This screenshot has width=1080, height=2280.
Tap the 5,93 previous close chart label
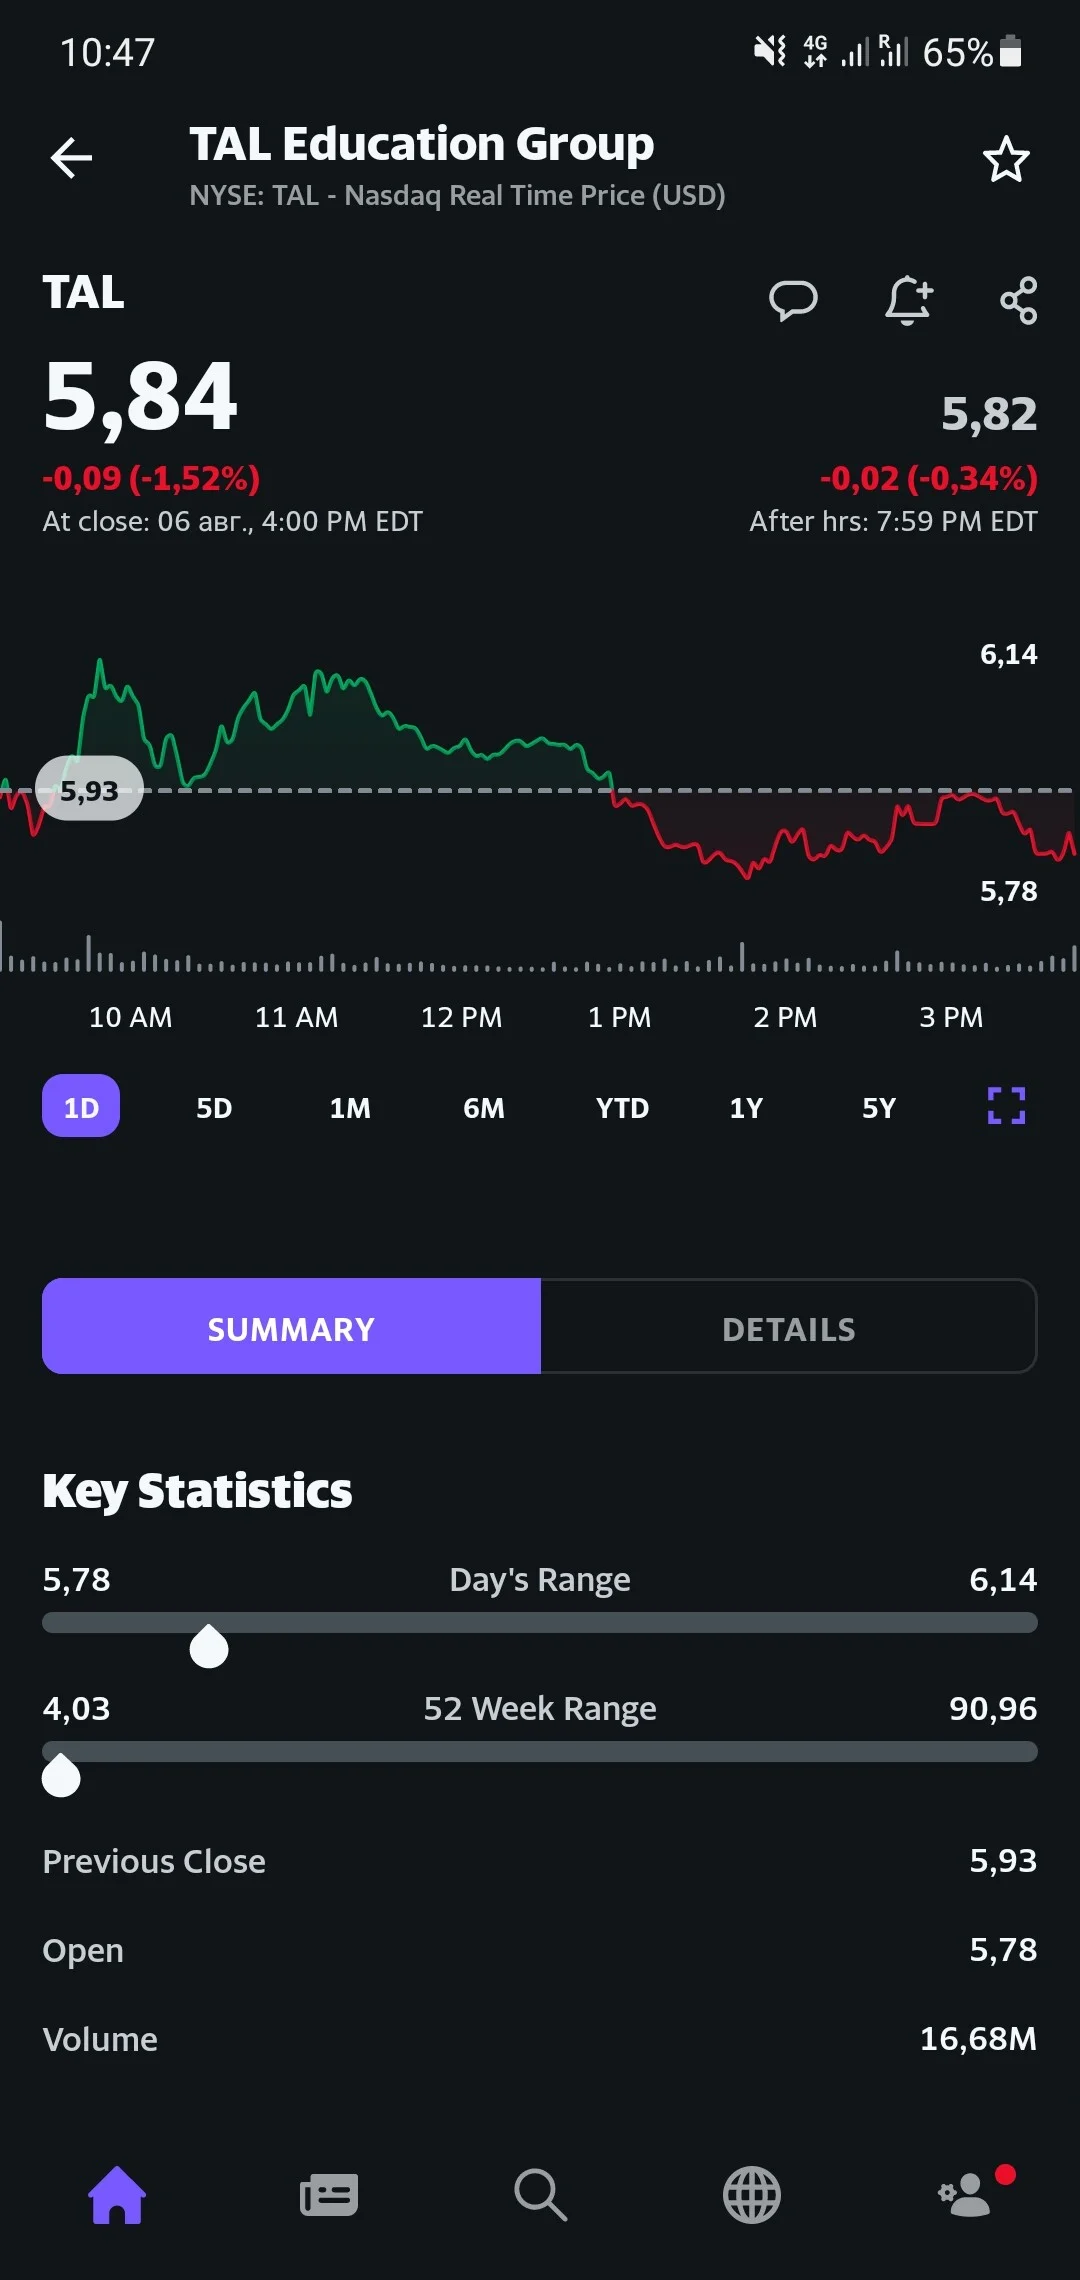(89, 790)
